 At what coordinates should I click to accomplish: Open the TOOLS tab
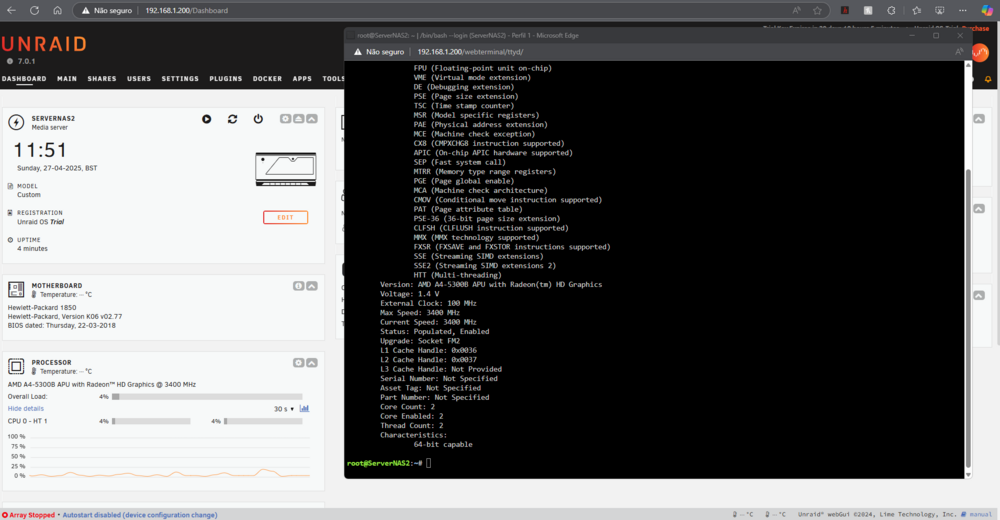(x=333, y=78)
